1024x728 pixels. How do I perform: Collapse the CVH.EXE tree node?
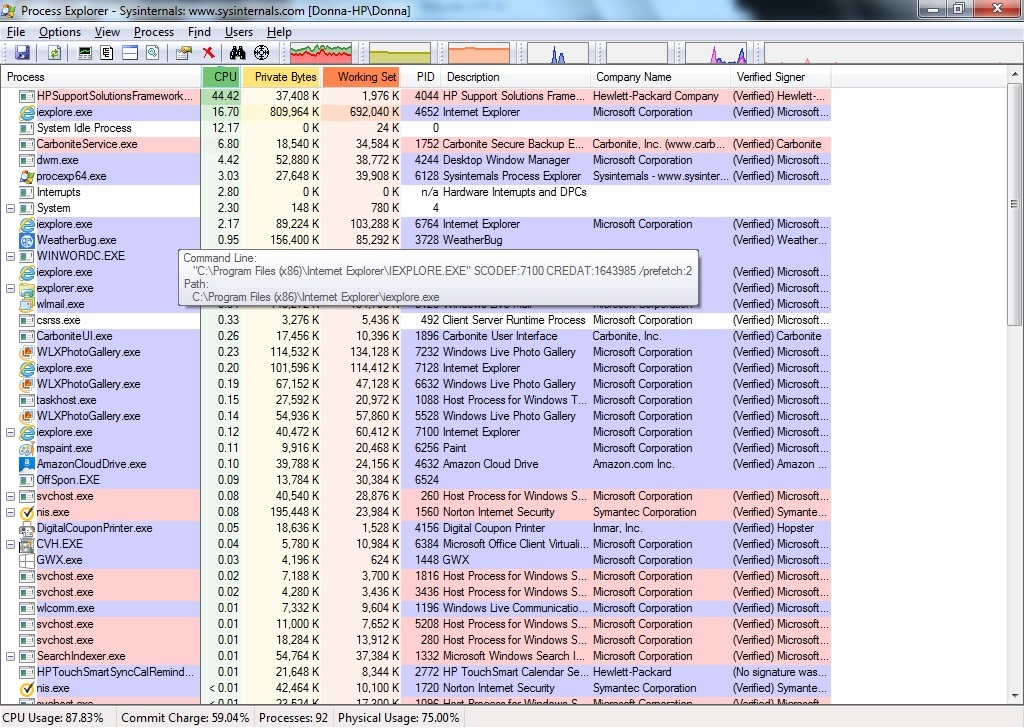[10, 545]
